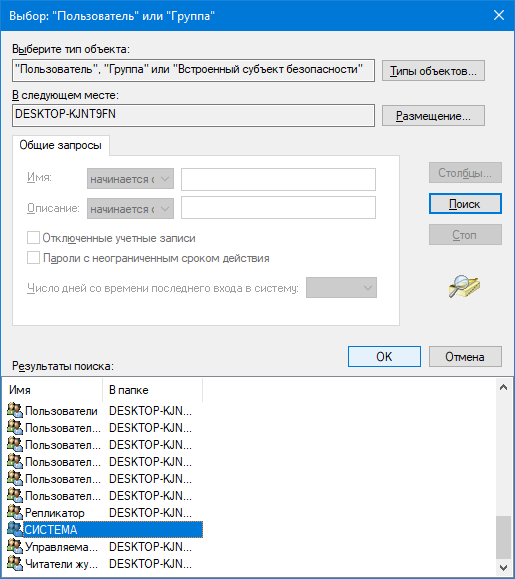Screen dimensions: 515x579
Task: Click the results scrollbar down arrow
Action: click(x=503, y=567)
